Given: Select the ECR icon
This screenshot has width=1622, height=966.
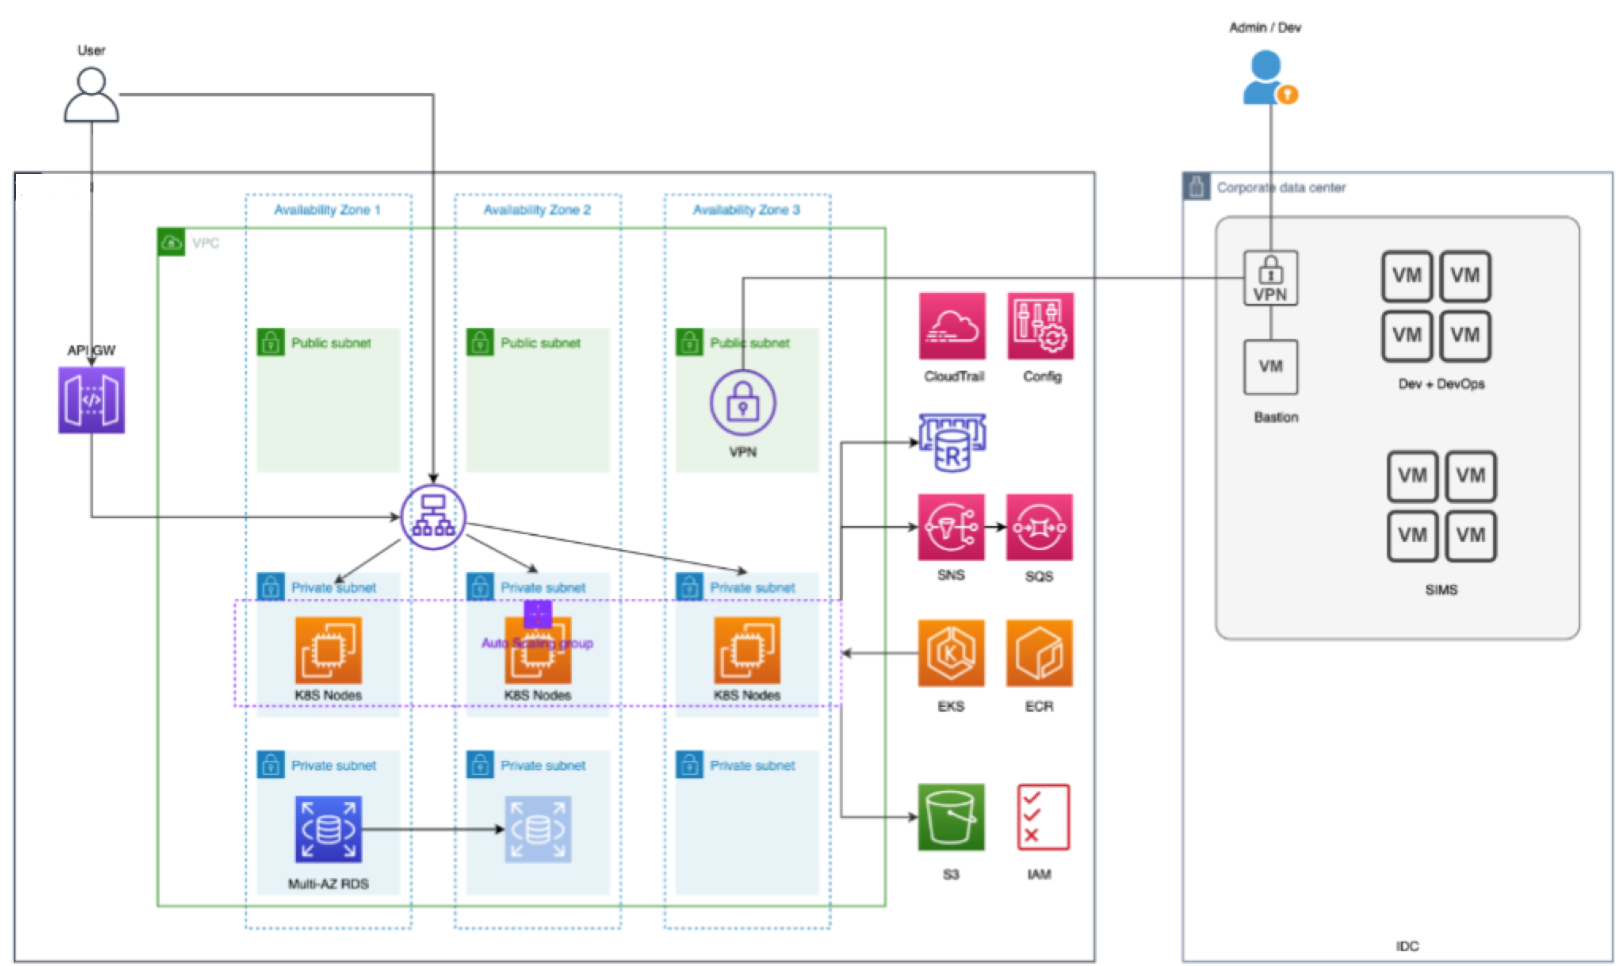Looking at the screenshot, I should click(x=1039, y=653).
